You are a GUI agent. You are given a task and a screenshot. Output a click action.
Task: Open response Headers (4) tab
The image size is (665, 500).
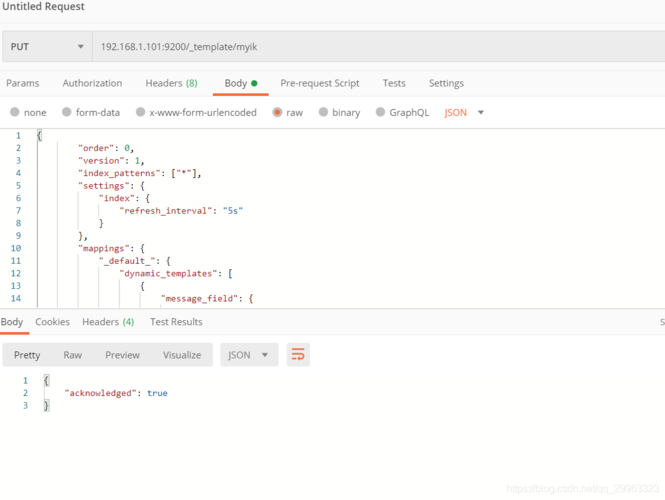pos(108,322)
